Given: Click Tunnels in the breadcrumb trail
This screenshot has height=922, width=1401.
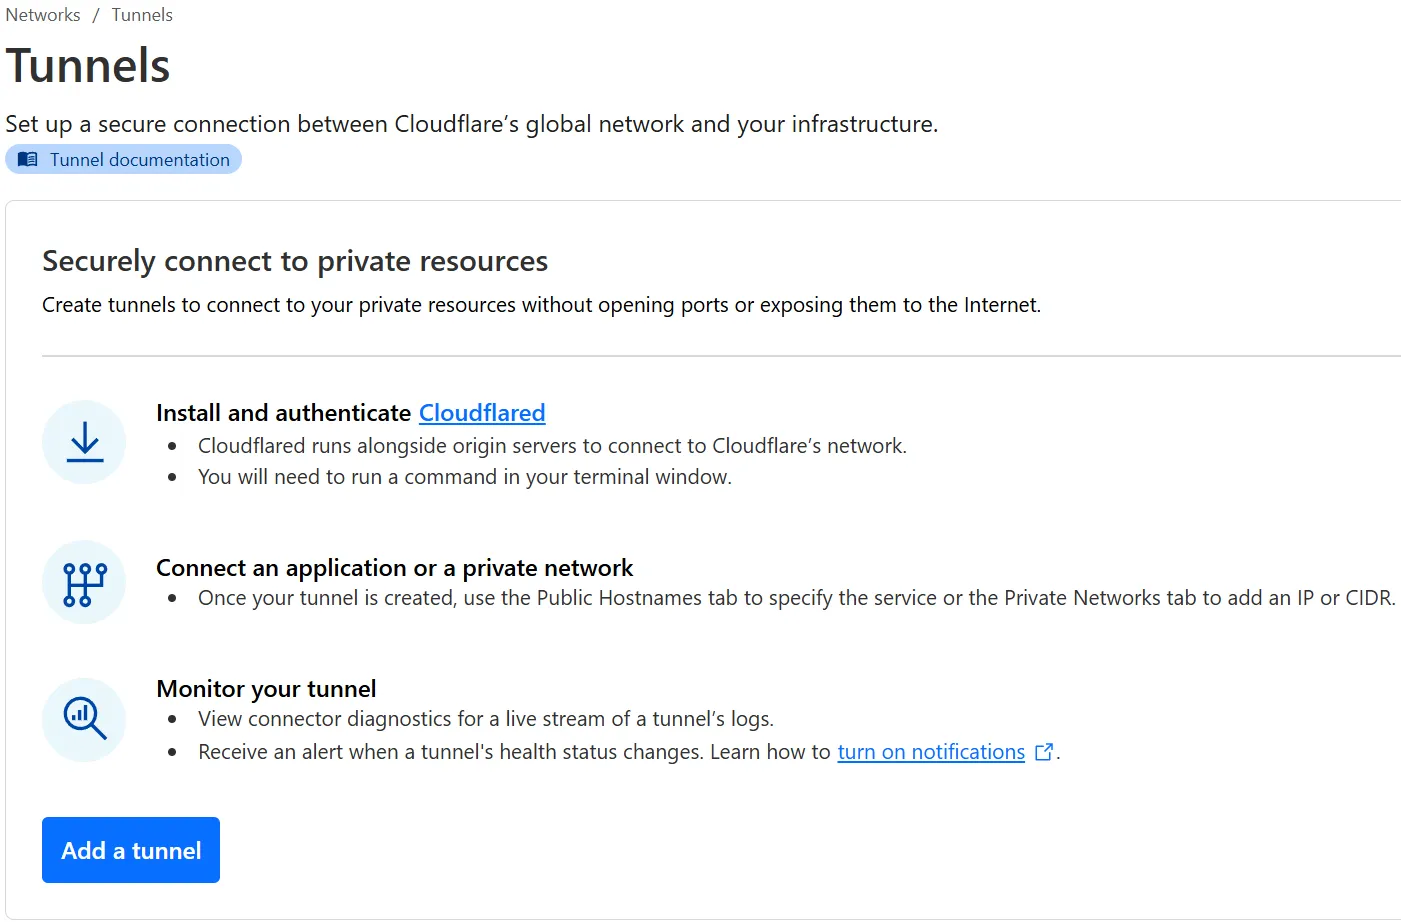Looking at the screenshot, I should point(141,14).
